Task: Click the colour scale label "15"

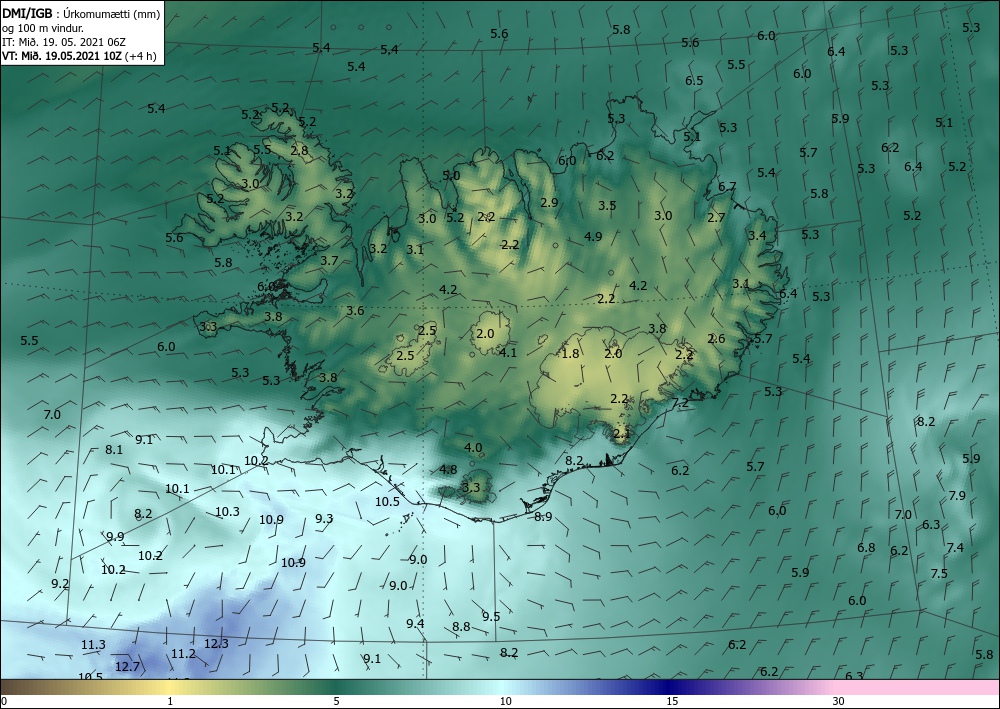Action: pyautogui.click(x=672, y=702)
